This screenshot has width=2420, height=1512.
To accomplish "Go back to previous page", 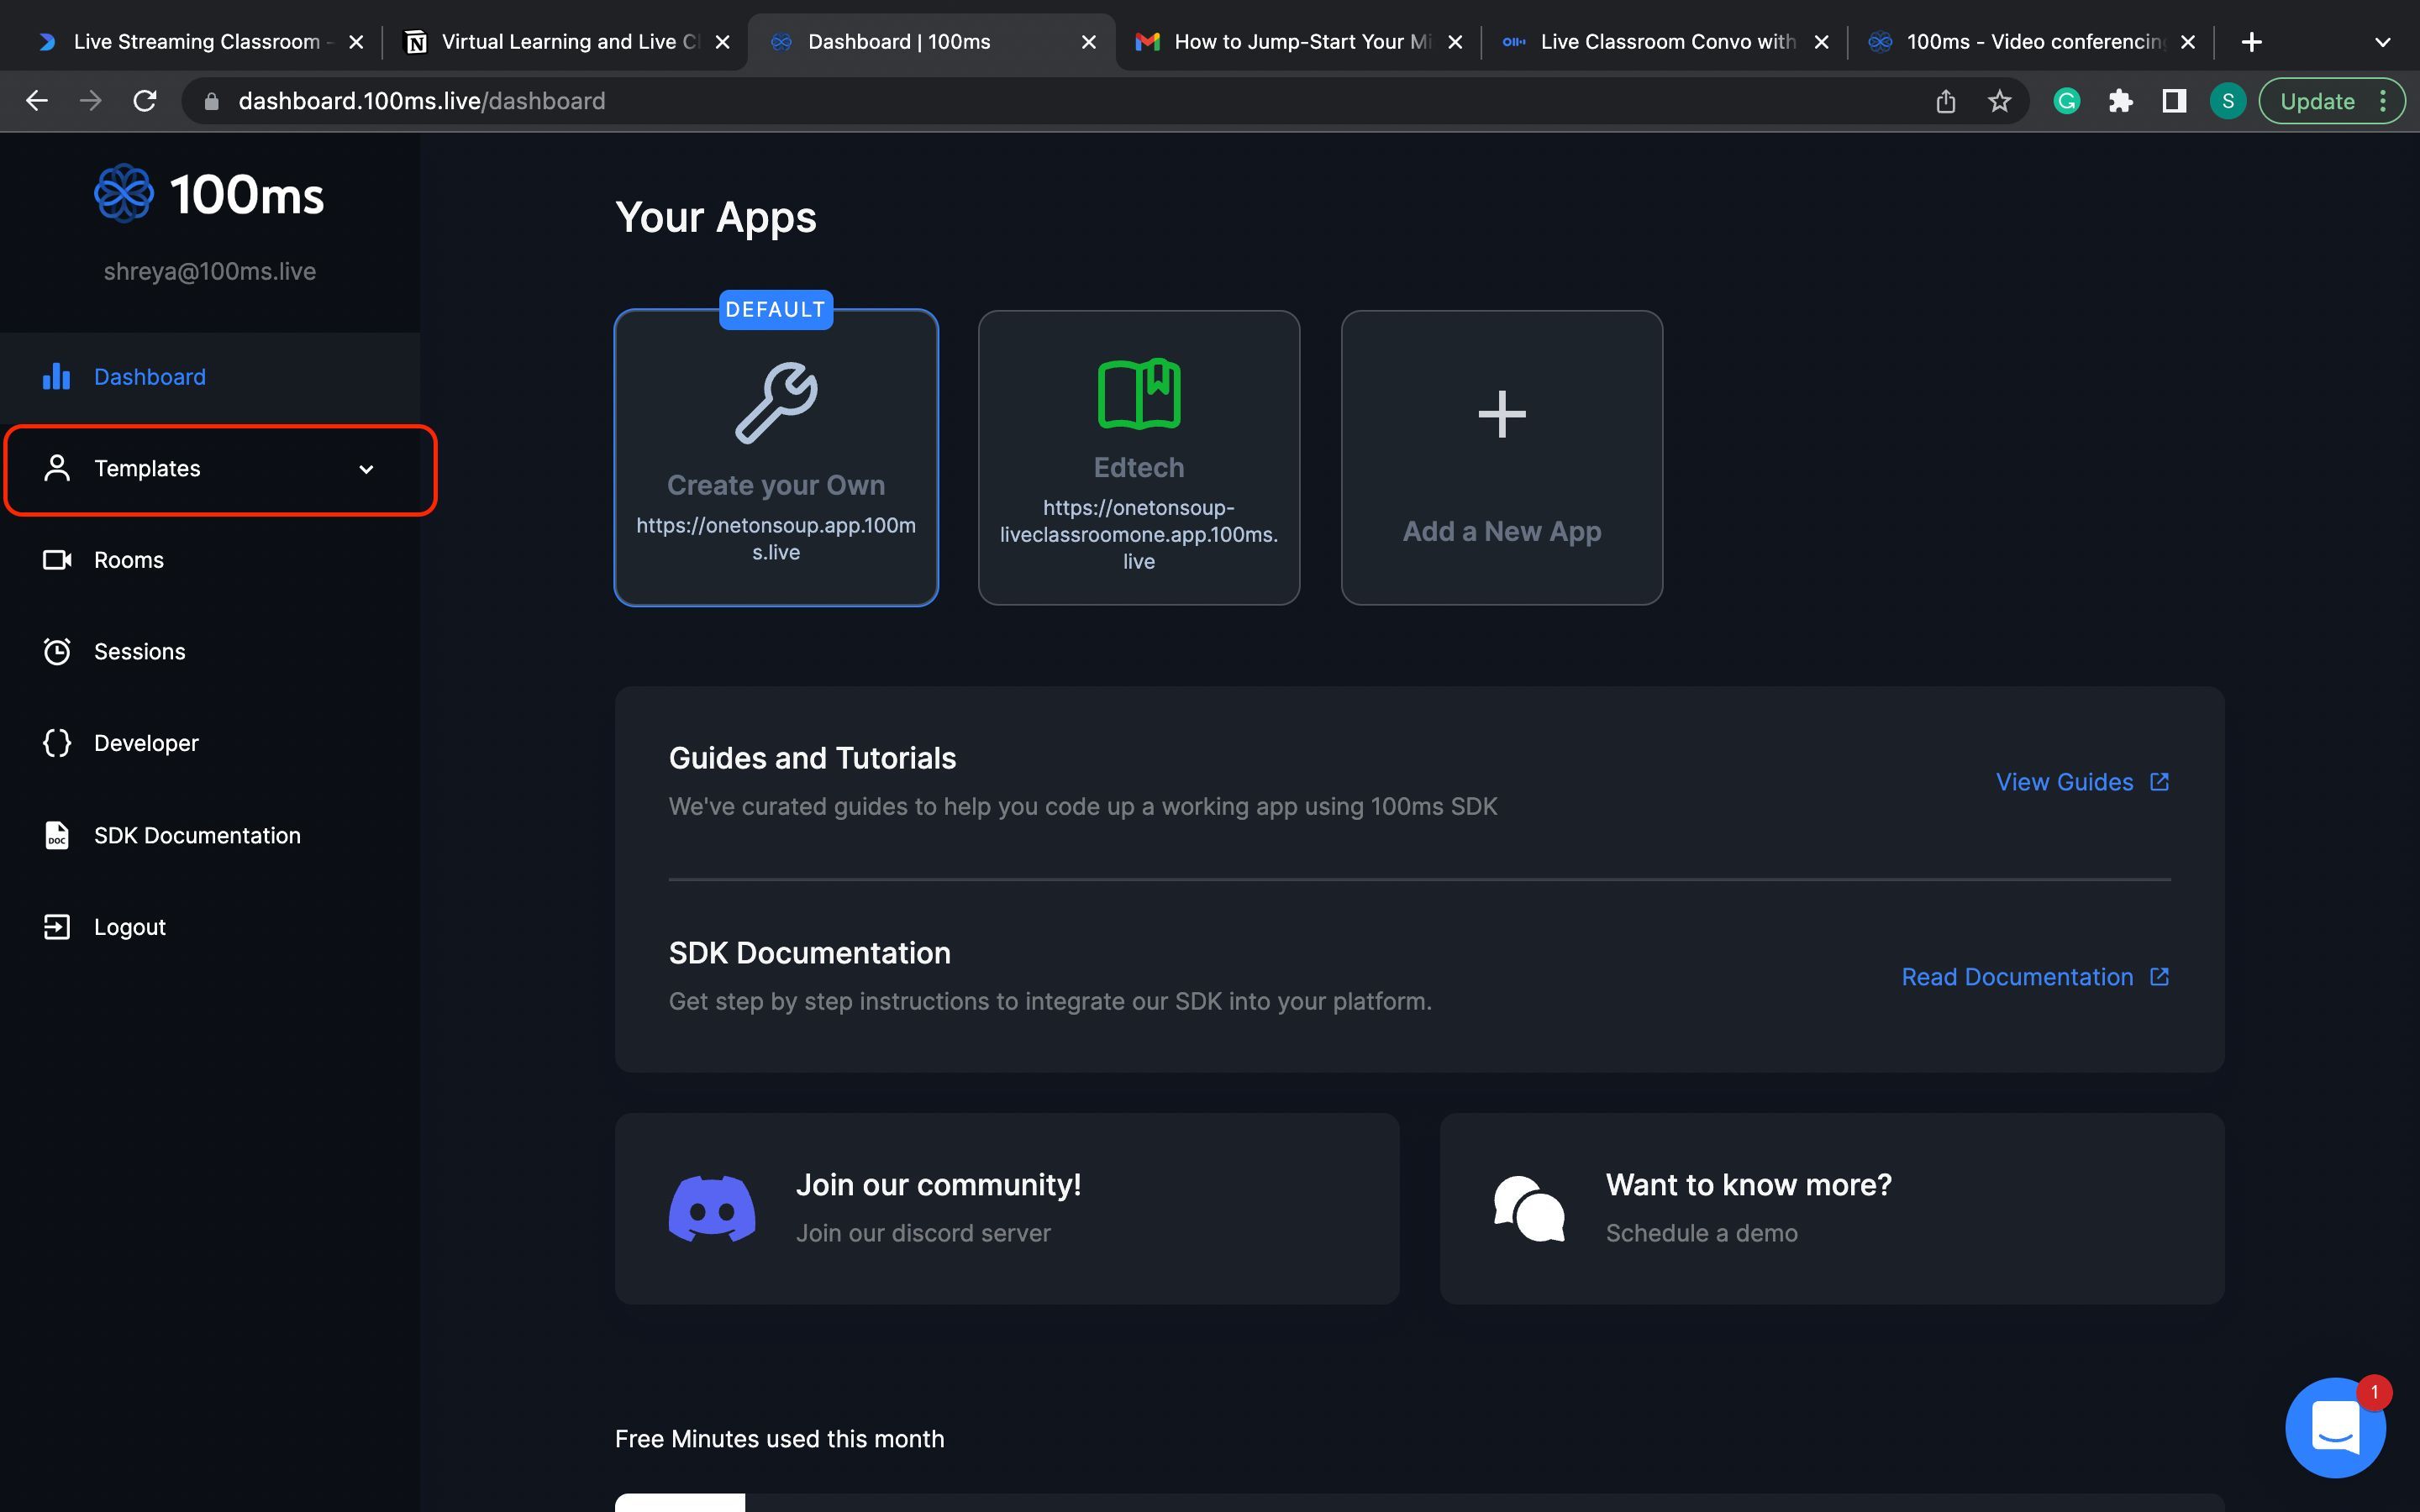I will pyautogui.click(x=37, y=101).
